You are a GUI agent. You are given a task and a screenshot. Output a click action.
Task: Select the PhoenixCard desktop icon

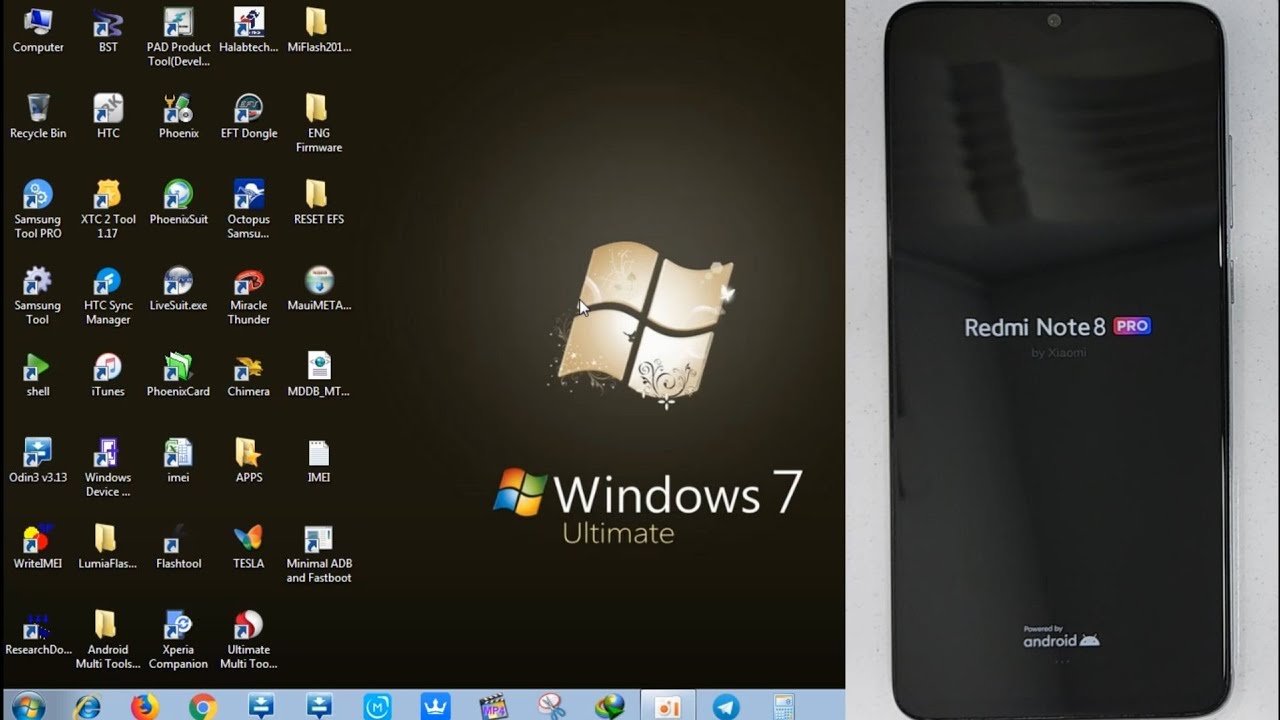tap(178, 374)
